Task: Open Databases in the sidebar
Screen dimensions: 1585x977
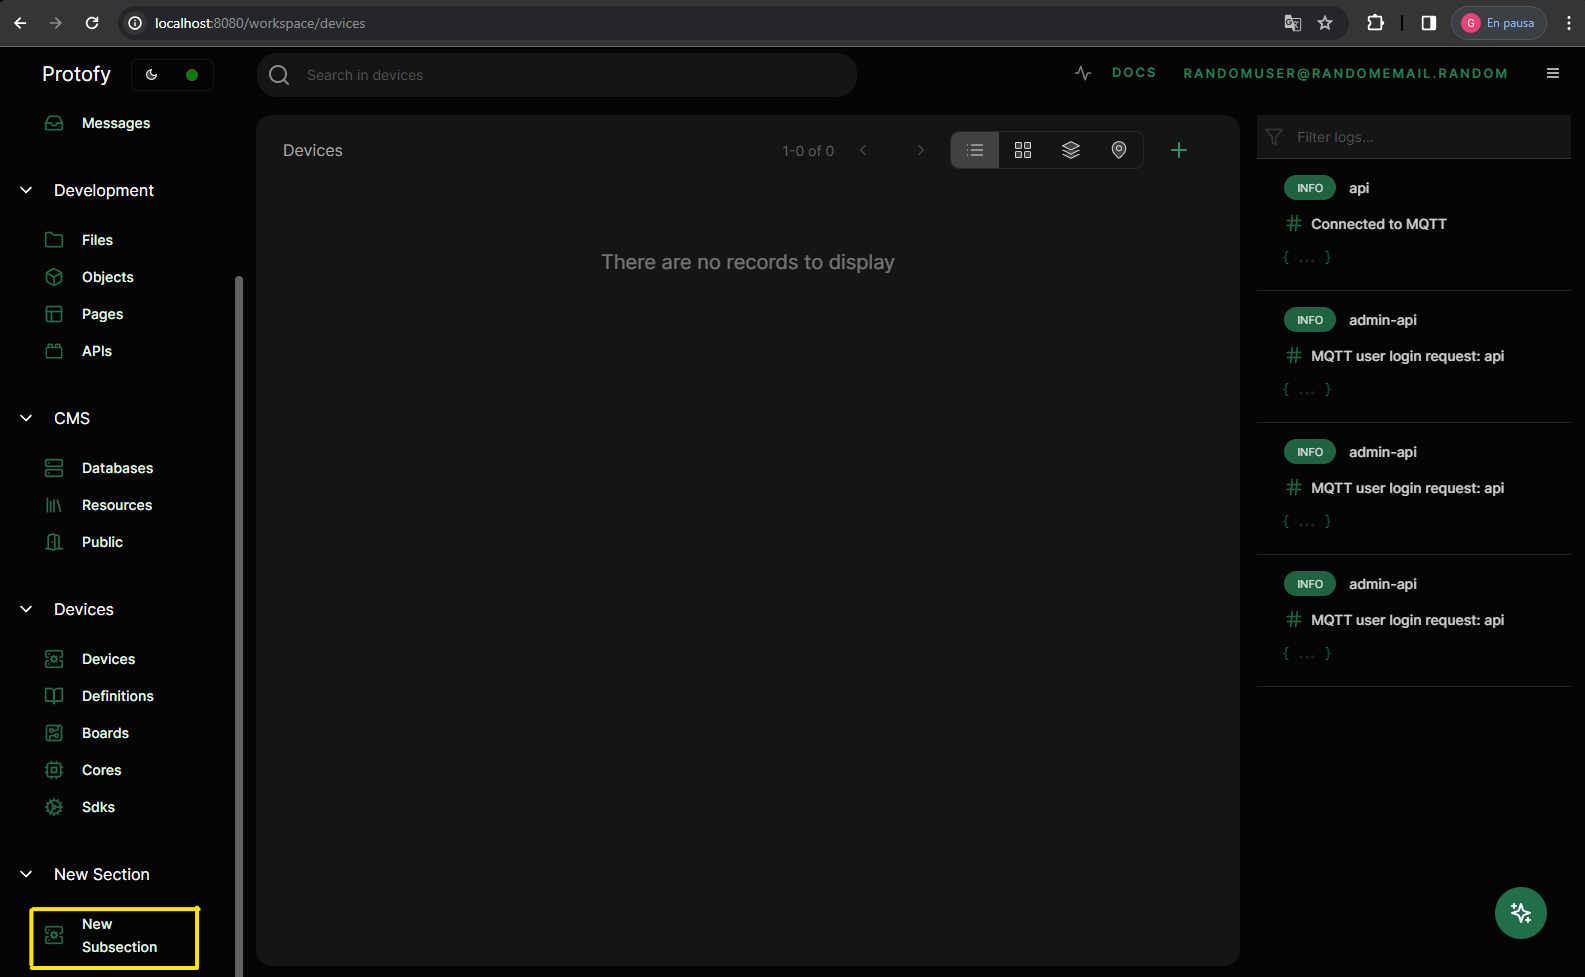Action: point(117,468)
